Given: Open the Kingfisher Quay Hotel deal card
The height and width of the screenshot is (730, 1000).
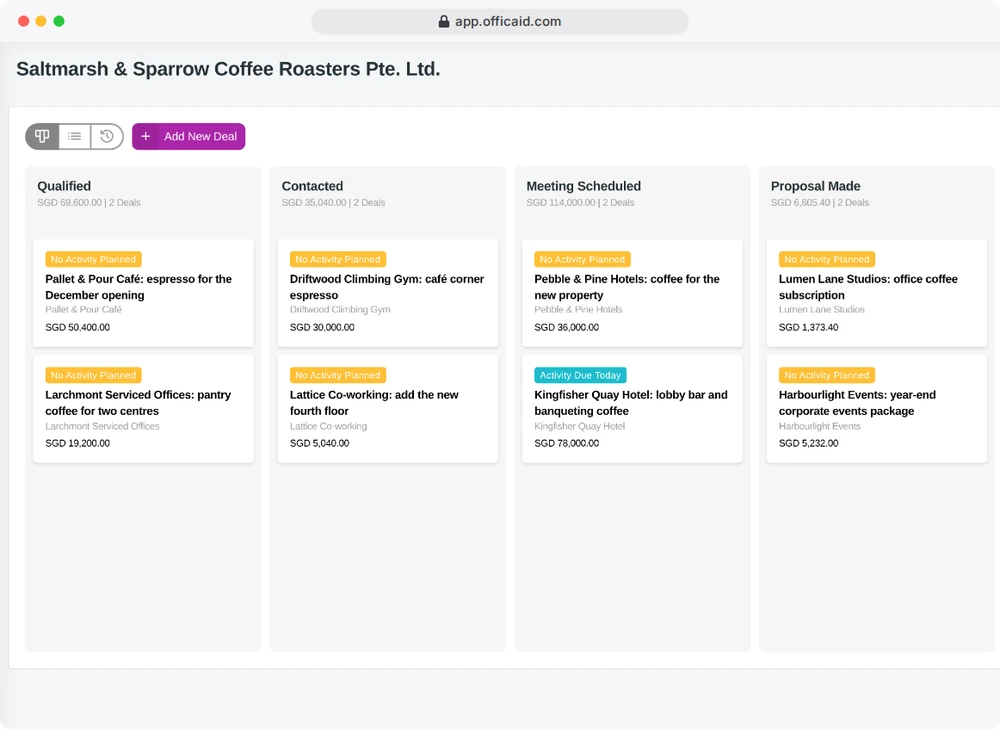Looking at the screenshot, I should point(633,409).
